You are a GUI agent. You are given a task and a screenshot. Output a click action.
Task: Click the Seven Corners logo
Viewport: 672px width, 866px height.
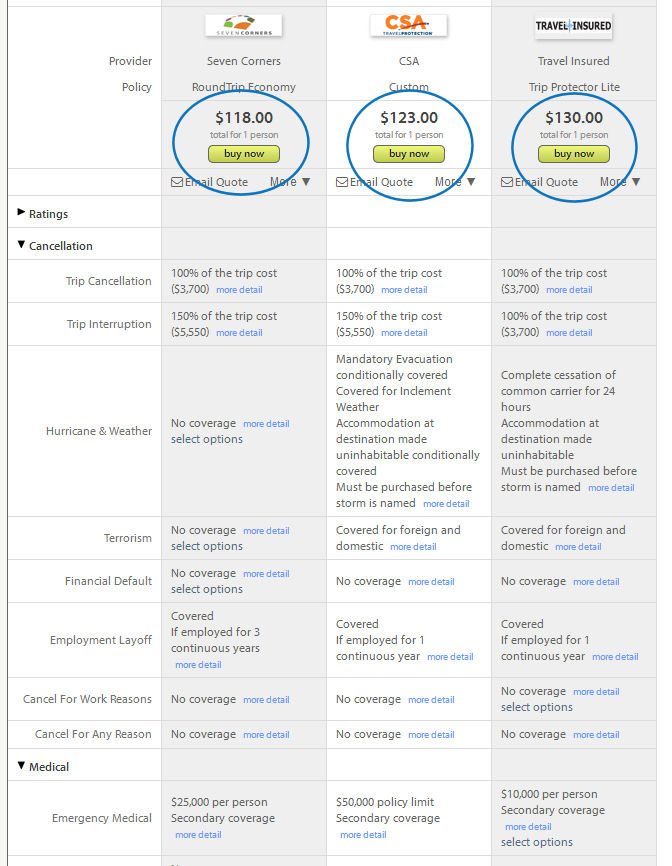point(244,25)
